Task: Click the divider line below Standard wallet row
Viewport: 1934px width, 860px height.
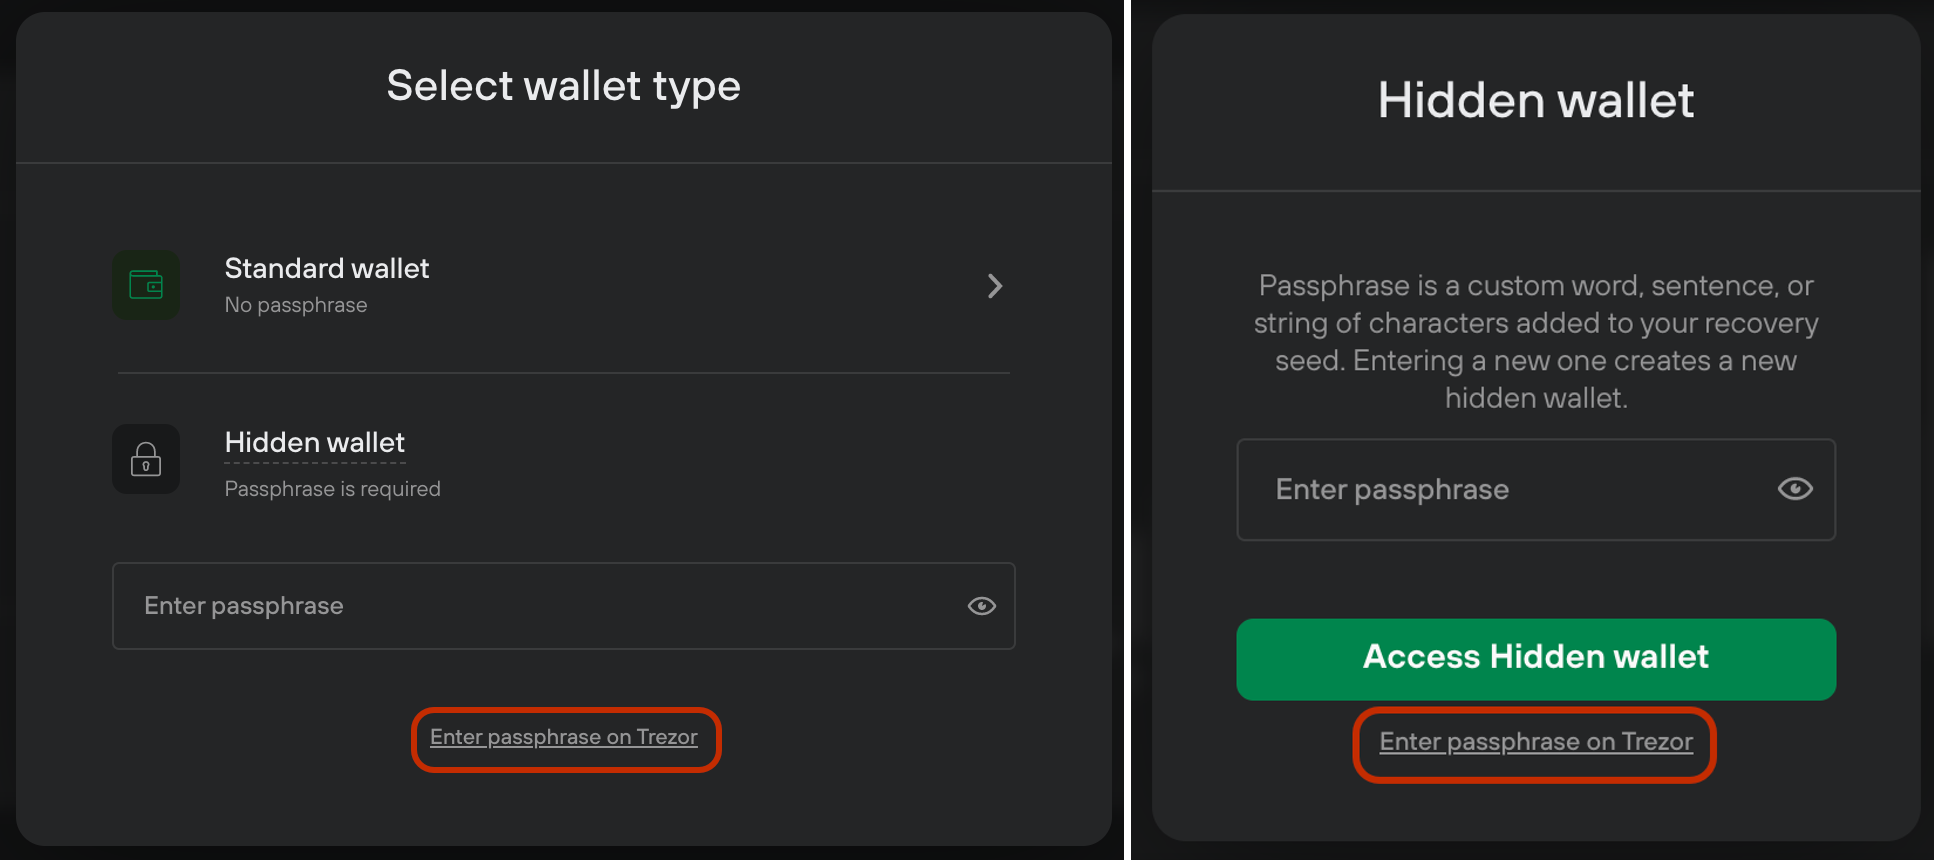Action: (x=564, y=373)
